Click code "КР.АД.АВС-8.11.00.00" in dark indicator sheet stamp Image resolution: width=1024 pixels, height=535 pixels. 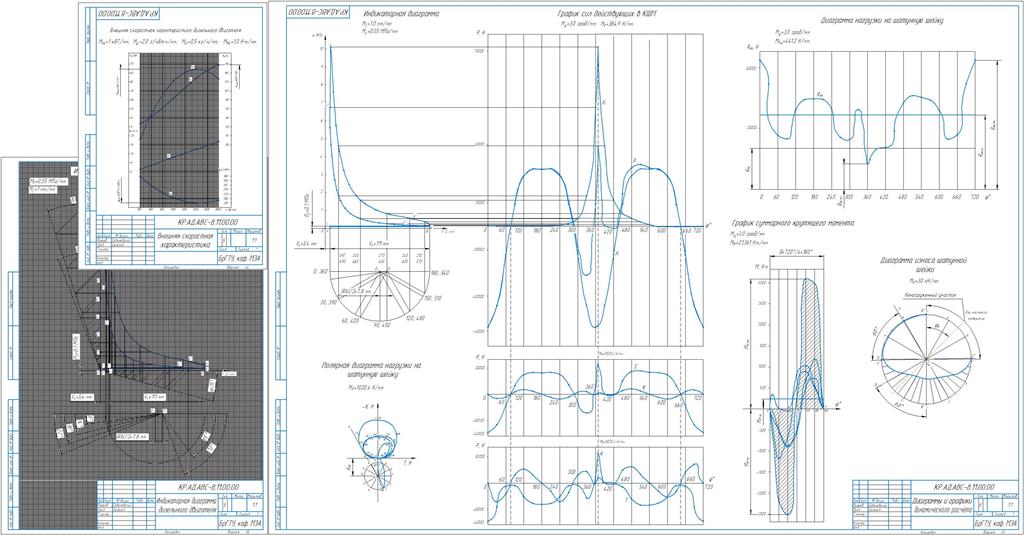(208, 487)
